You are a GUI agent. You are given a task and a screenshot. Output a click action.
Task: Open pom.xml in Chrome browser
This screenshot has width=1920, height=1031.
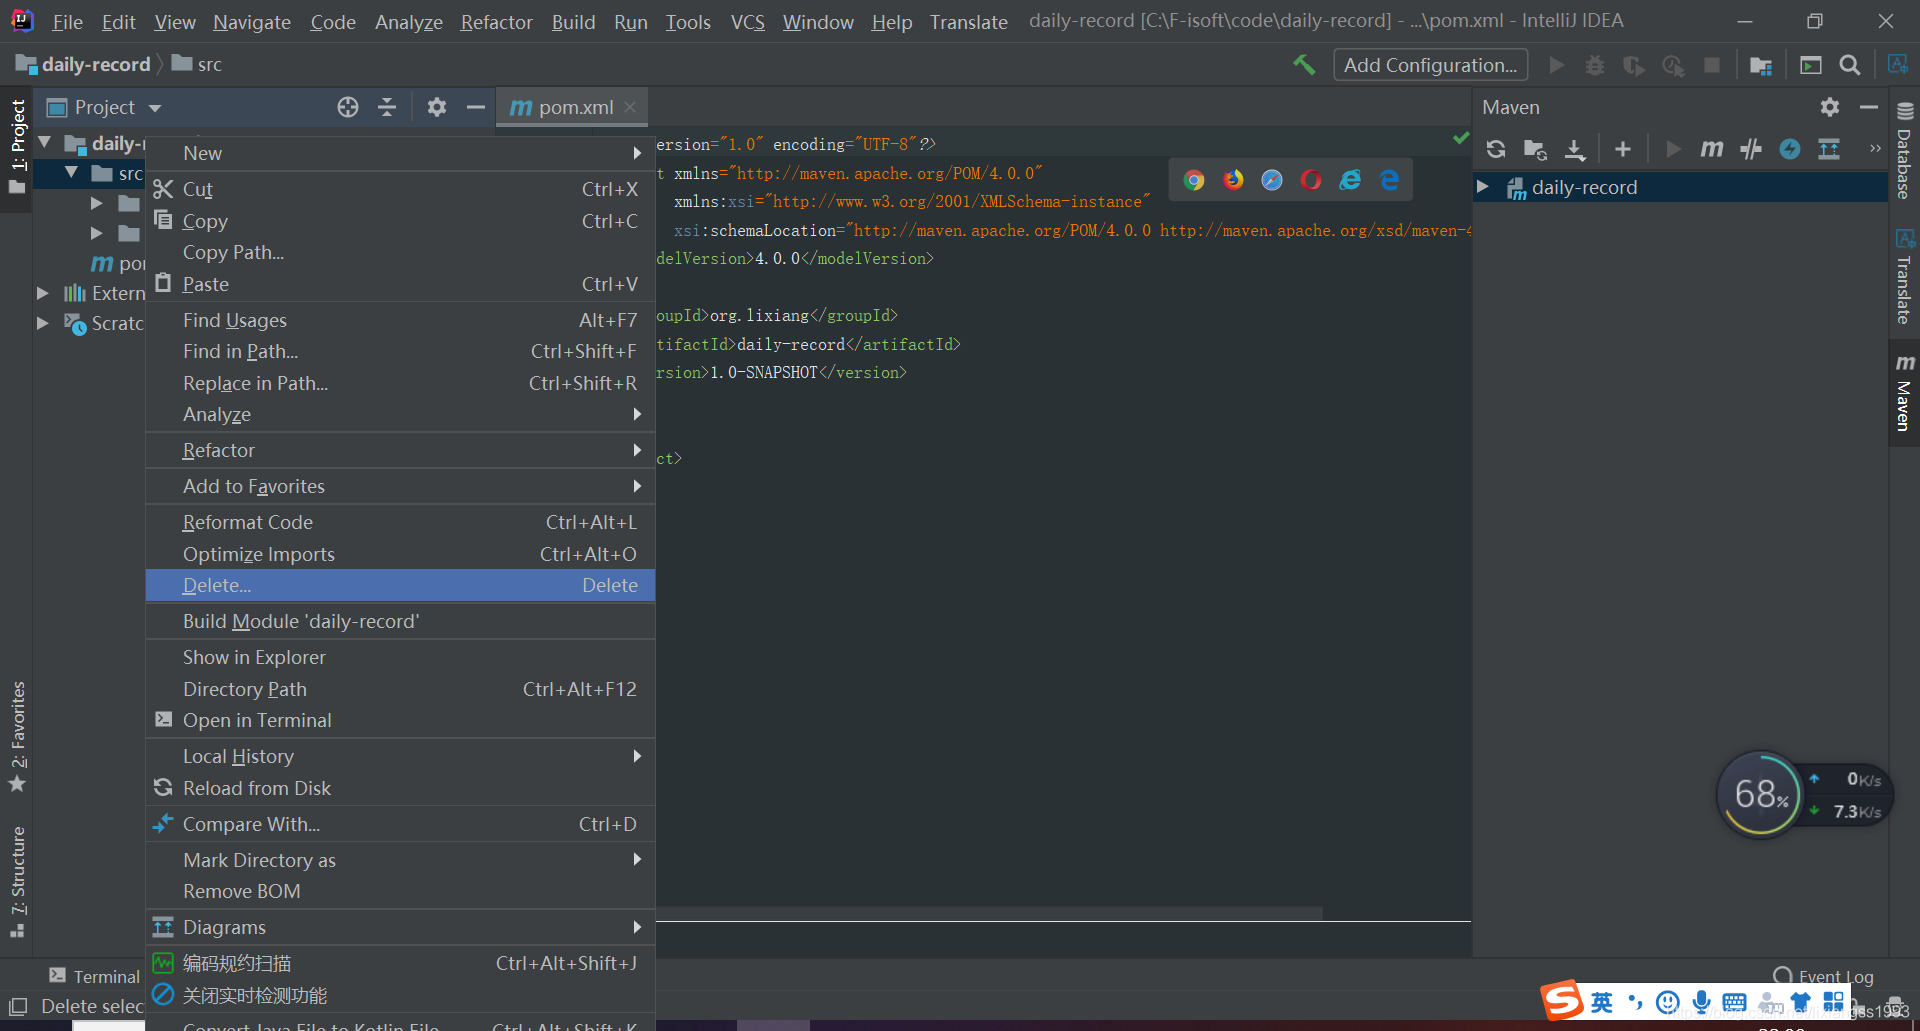tap(1194, 180)
